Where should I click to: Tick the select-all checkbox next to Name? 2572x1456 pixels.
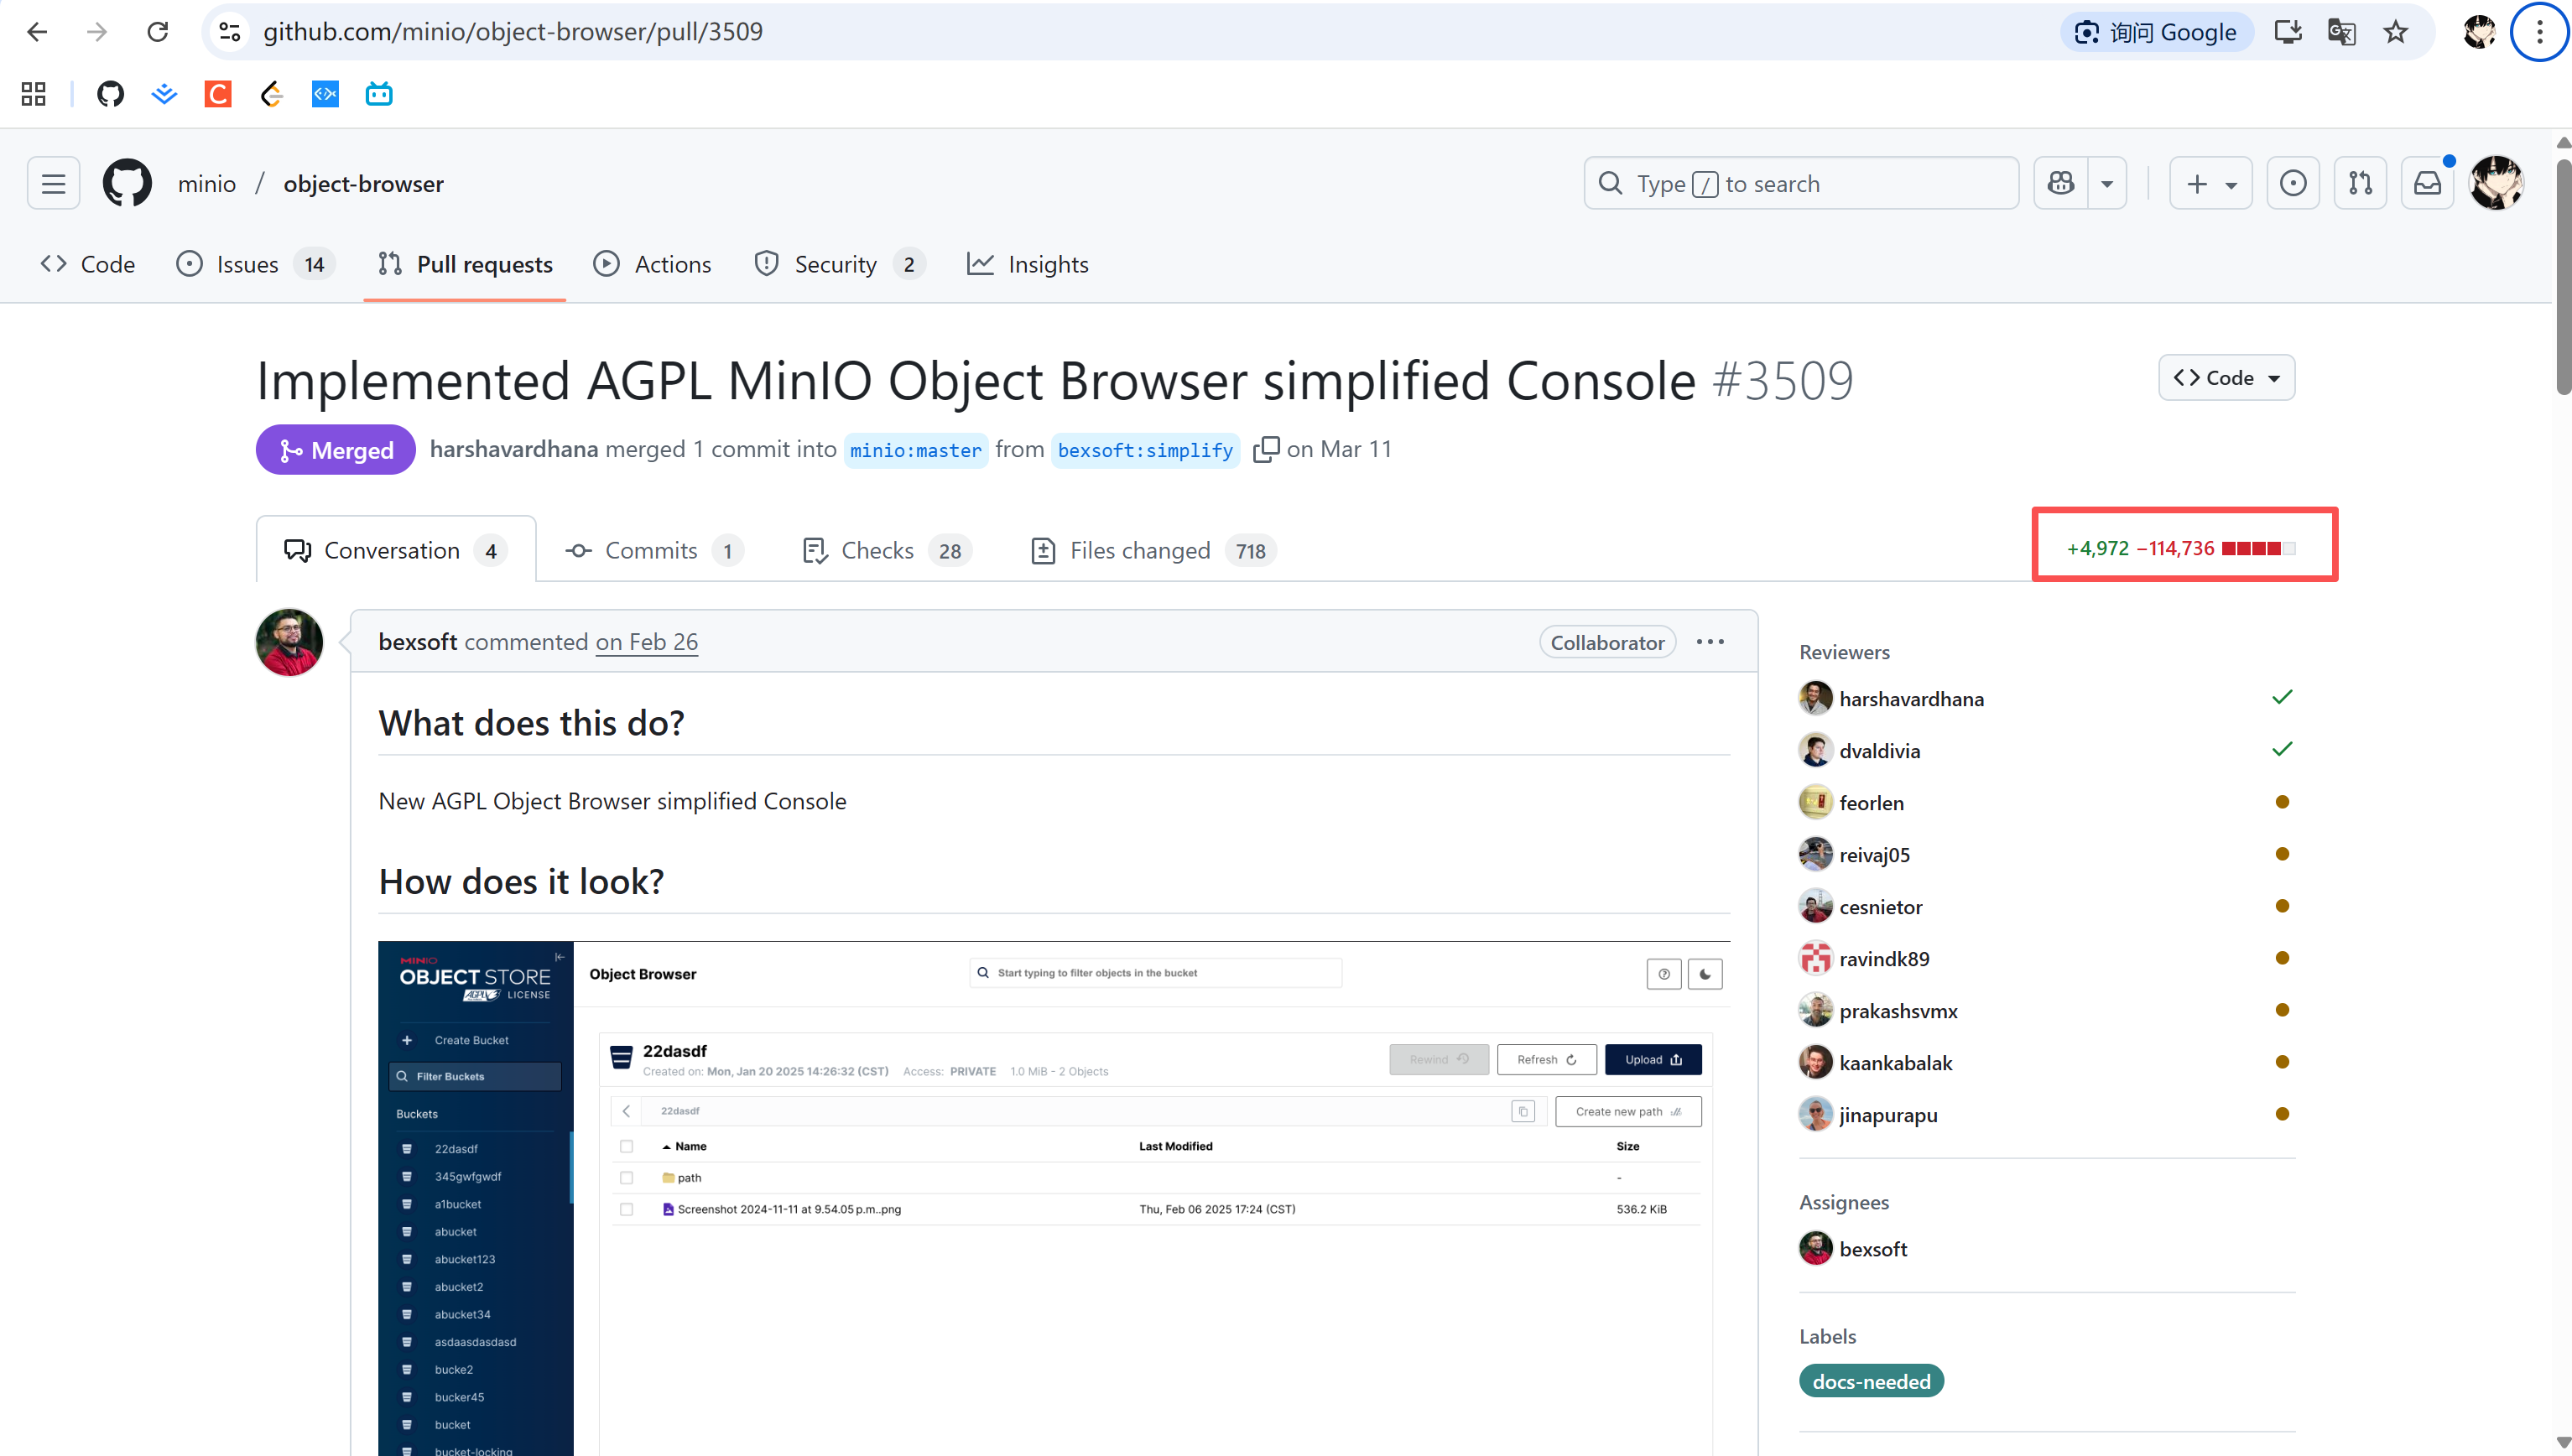pos(626,1146)
